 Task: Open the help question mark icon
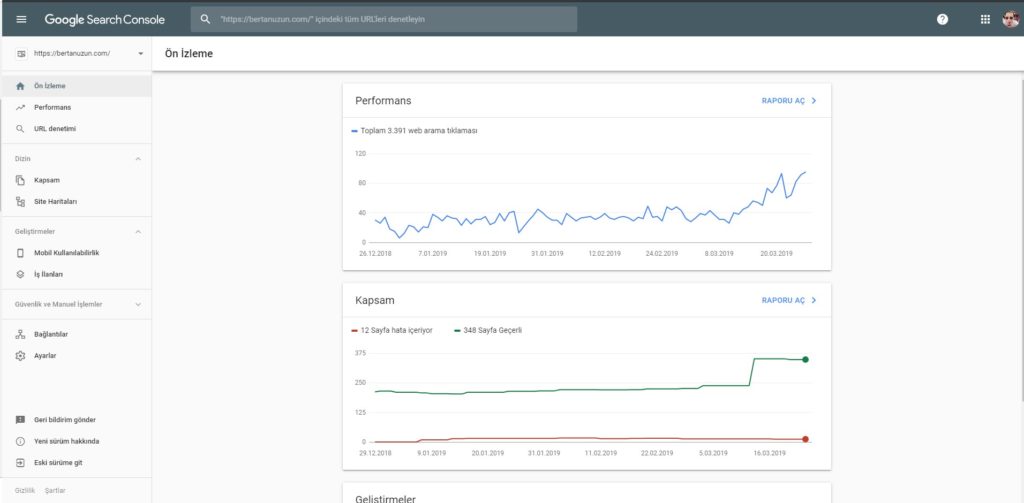[x=942, y=20]
